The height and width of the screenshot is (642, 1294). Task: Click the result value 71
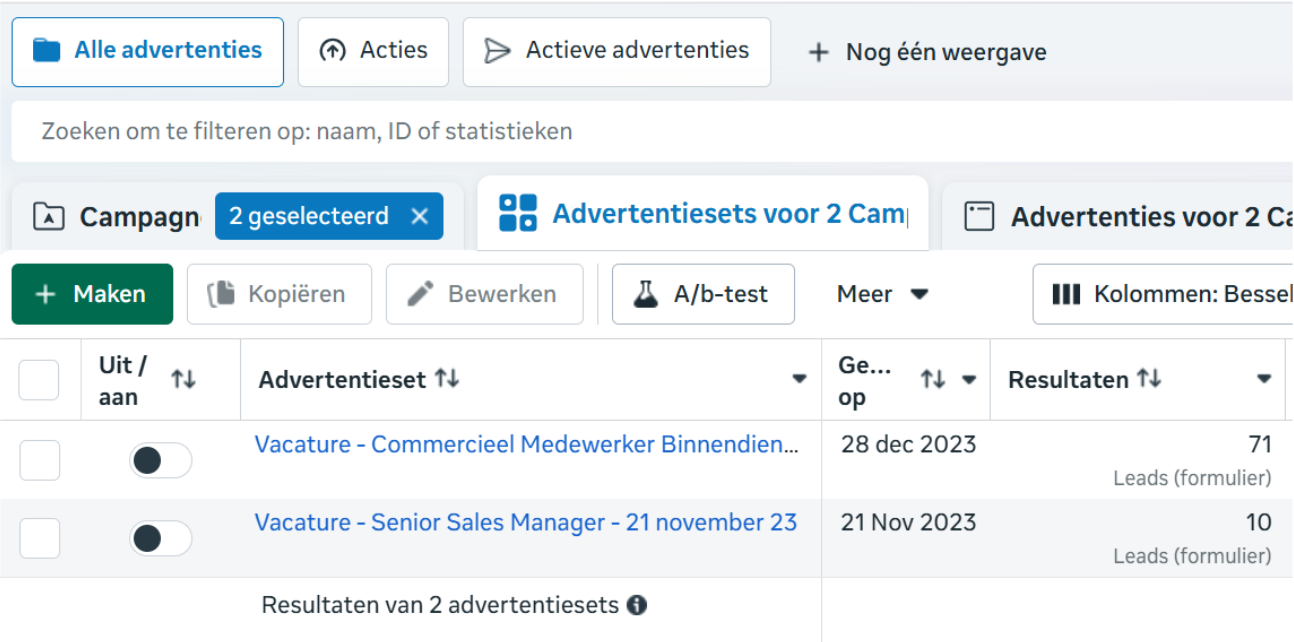1259,444
